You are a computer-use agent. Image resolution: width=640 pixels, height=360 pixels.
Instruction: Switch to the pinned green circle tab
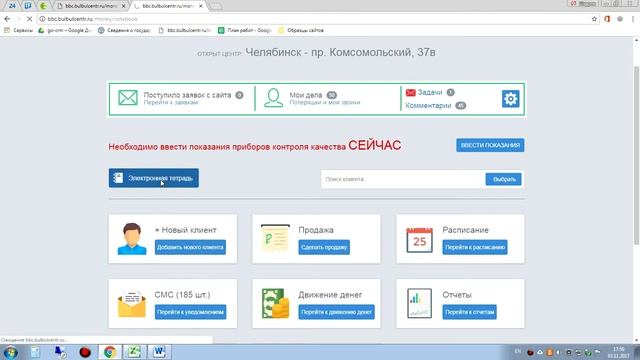43,6
